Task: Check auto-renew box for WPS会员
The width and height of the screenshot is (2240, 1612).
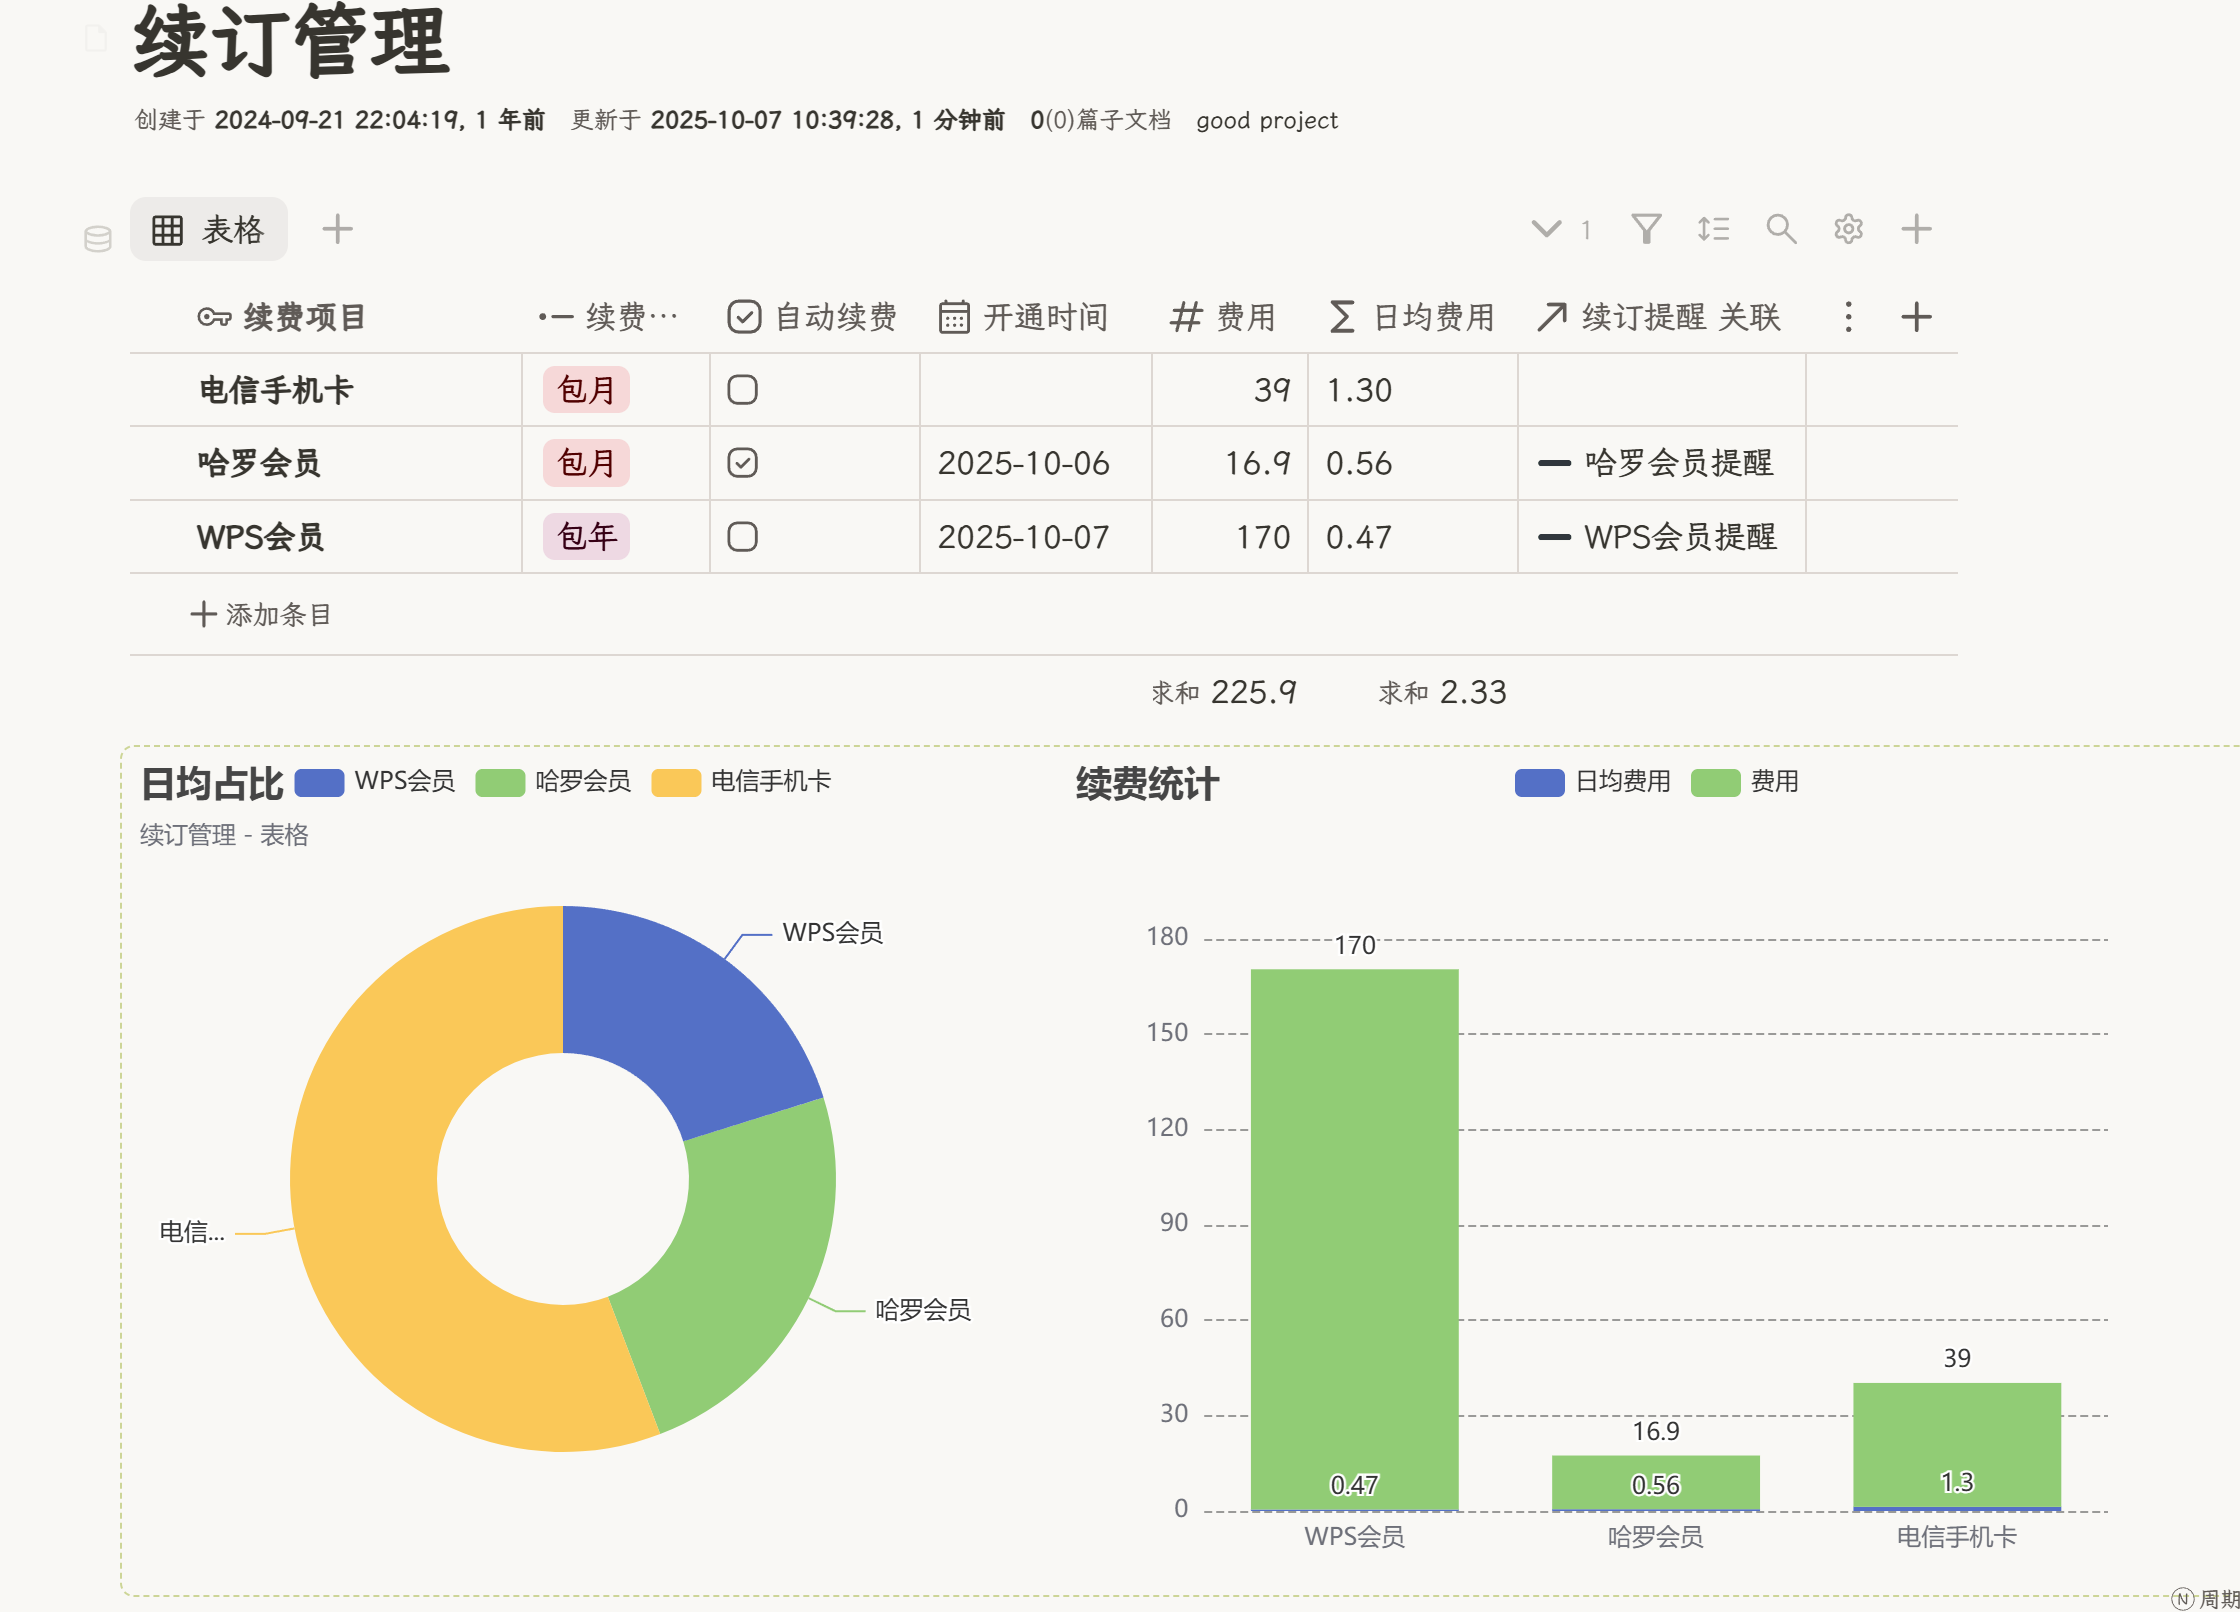Action: pyautogui.click(x=742, y=537)
